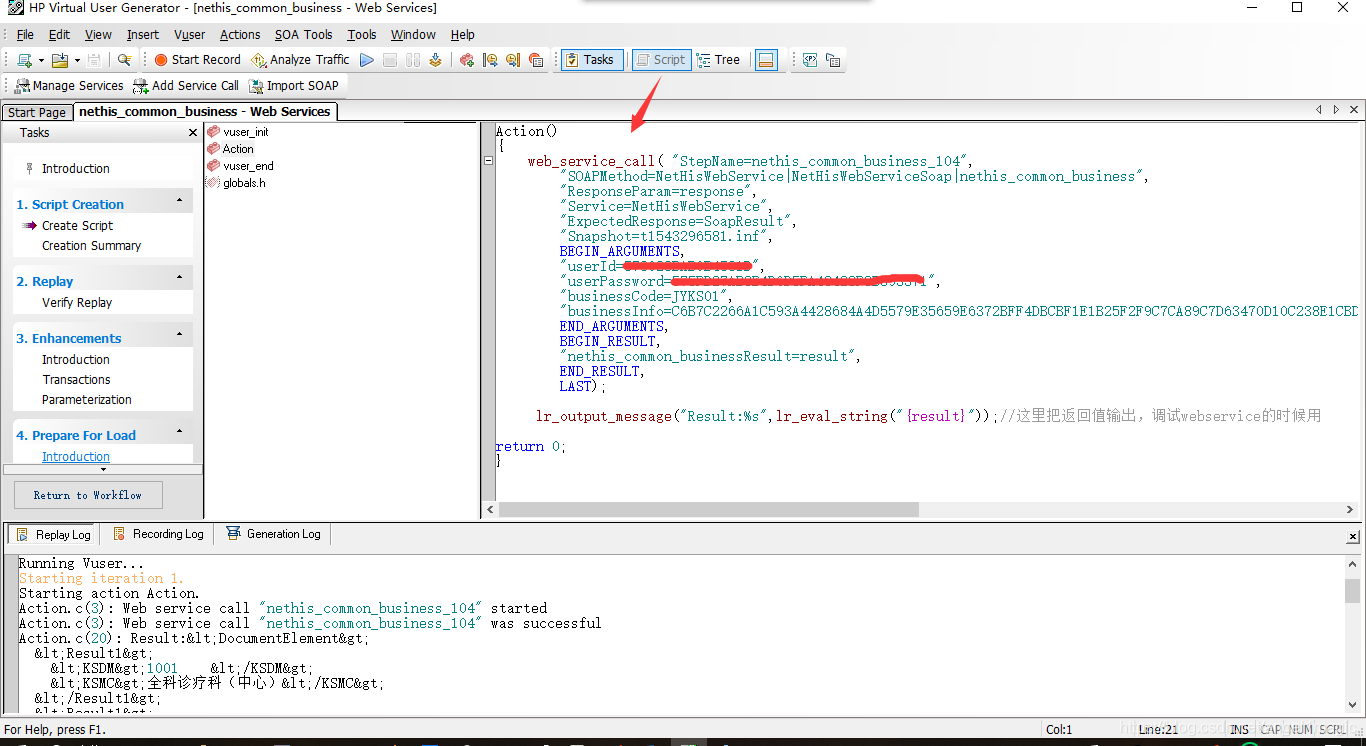Expand the Open Script dropdown arrow
1366x746 pixels.
pyautogui.click(x=77, y=60)
